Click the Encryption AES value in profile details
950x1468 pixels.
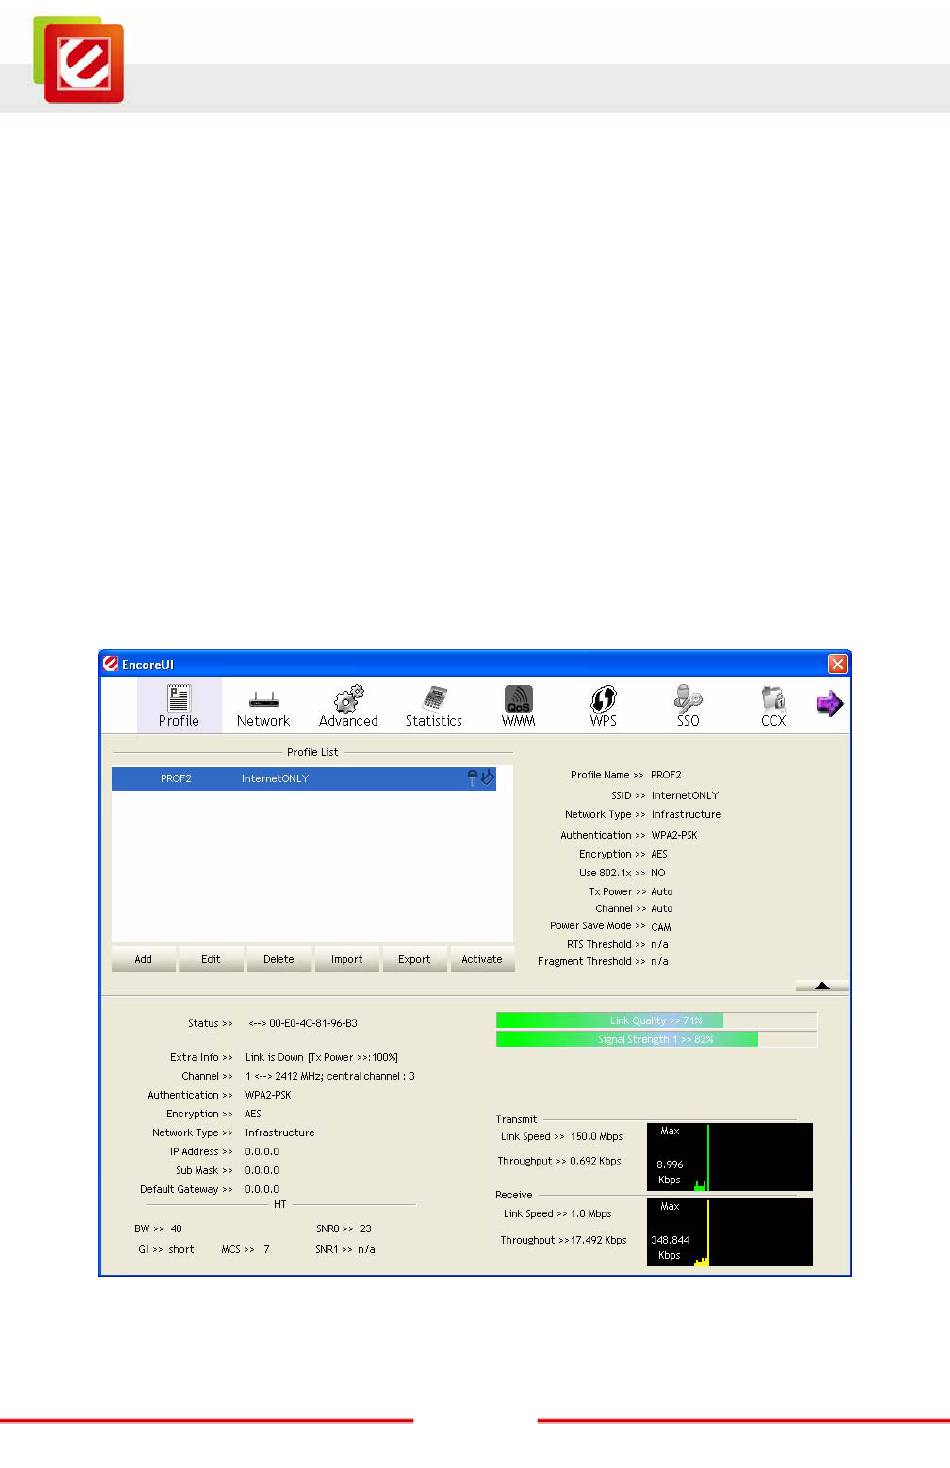pyautogui.click(x=659, y=854)
